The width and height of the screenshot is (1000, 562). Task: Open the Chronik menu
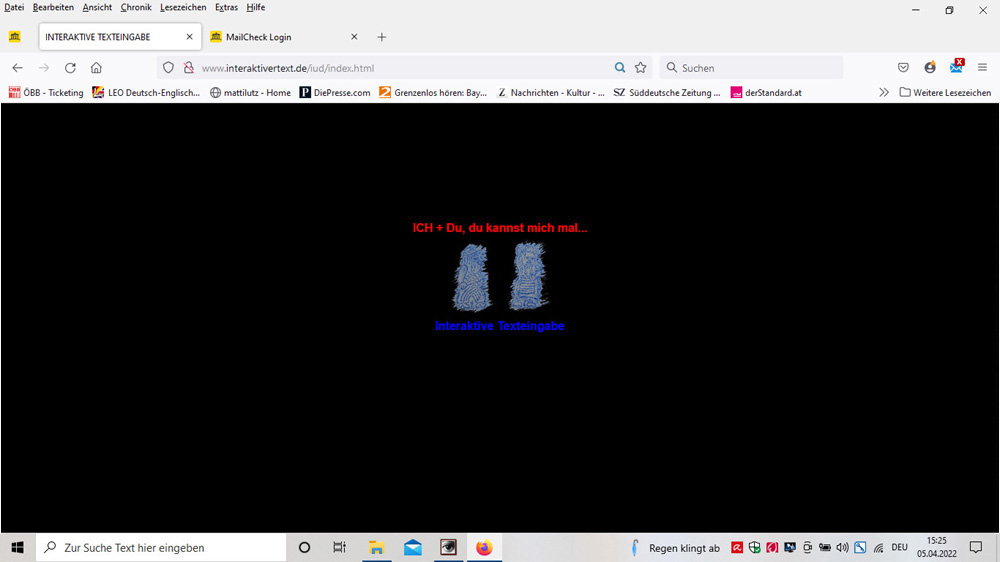(136, 7)
